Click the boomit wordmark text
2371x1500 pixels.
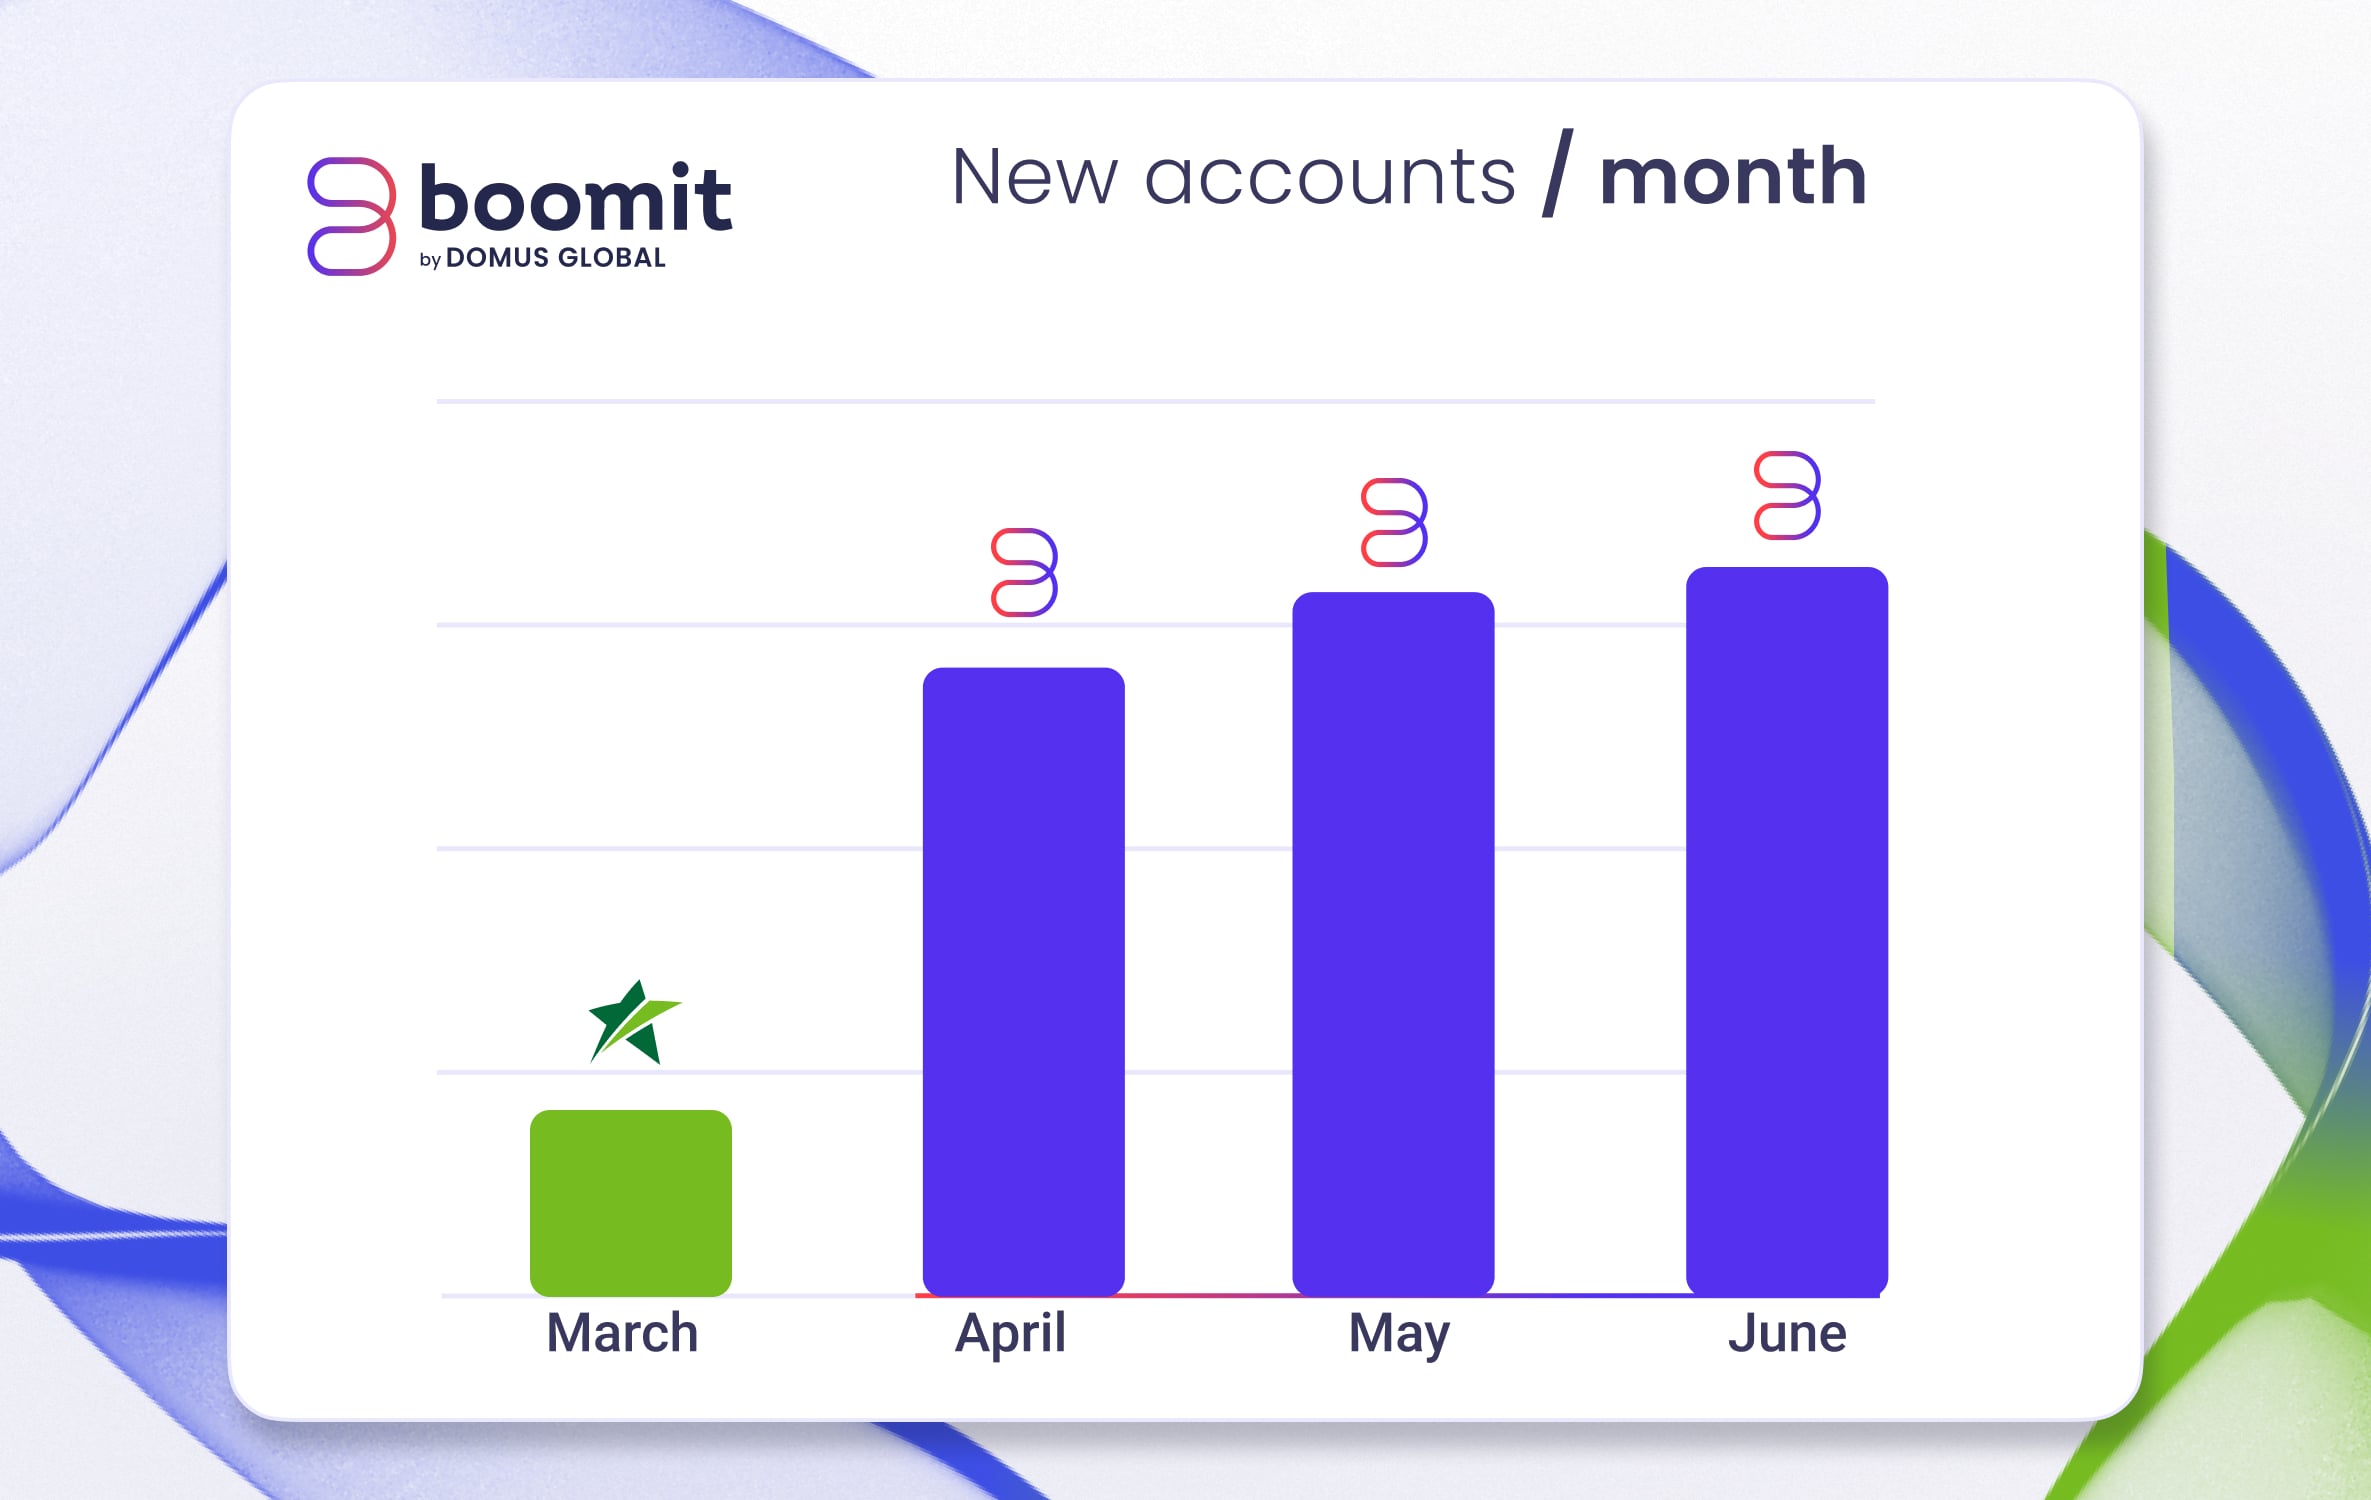pyautogui.click(x=575, y=197)
